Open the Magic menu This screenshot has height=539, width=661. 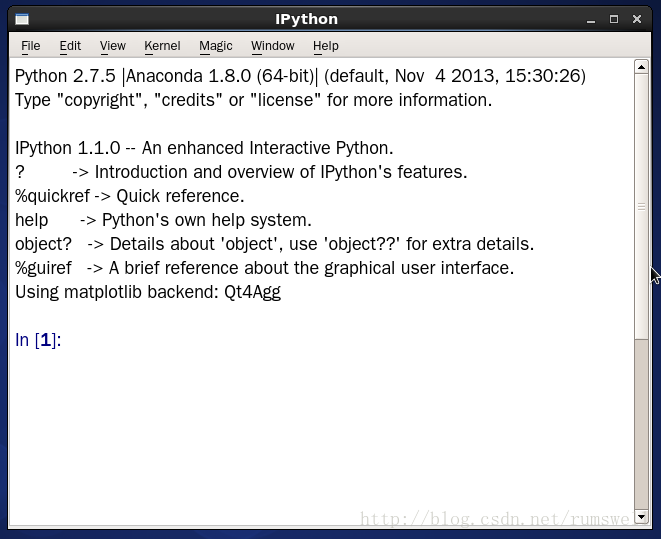216,46
